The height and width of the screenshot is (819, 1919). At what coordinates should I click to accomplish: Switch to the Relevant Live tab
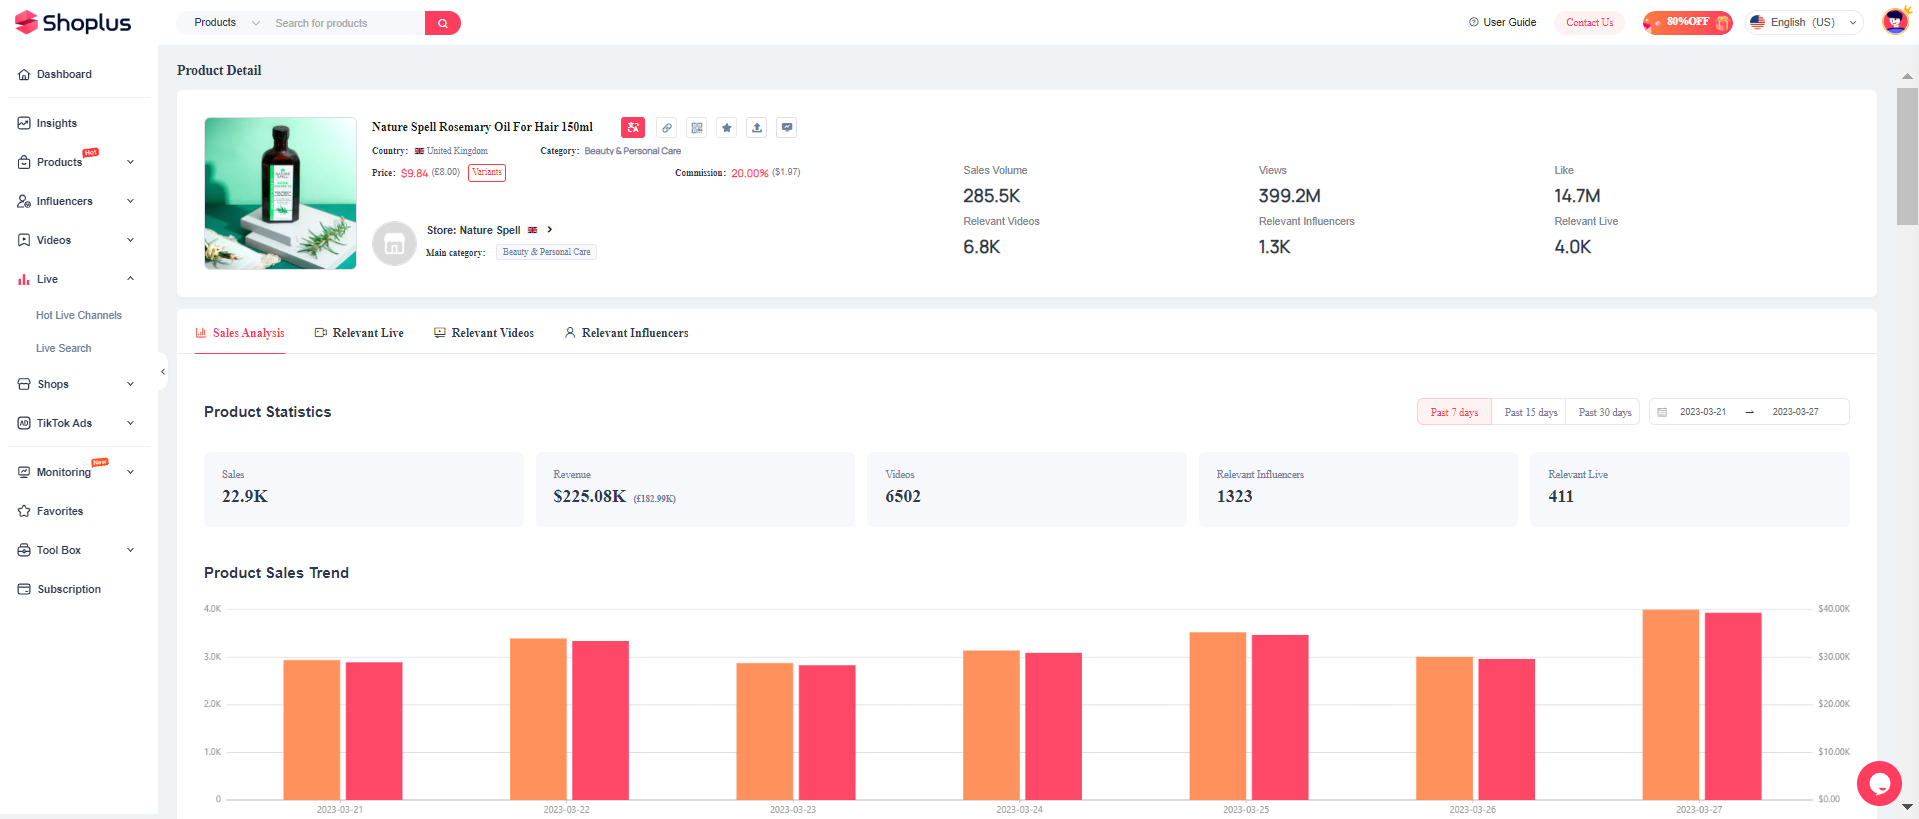tap(359, 333)
